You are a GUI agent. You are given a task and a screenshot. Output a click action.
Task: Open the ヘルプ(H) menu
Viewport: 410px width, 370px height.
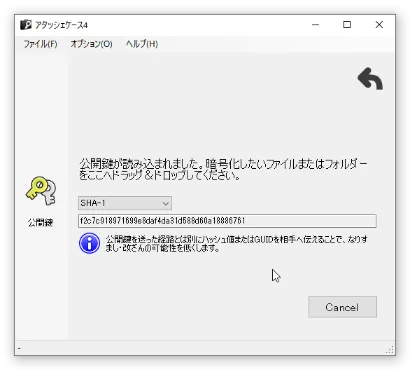142,44
